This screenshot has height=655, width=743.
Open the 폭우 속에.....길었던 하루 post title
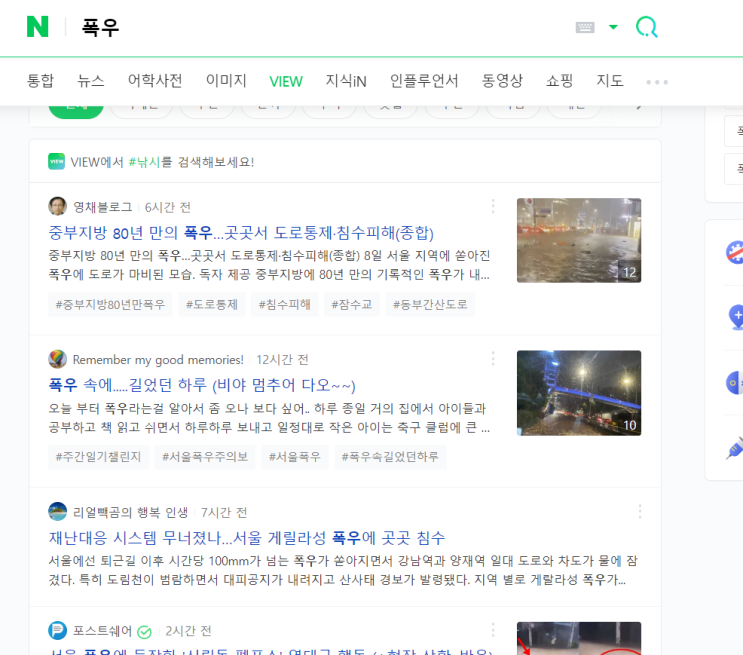pos(202,385)
